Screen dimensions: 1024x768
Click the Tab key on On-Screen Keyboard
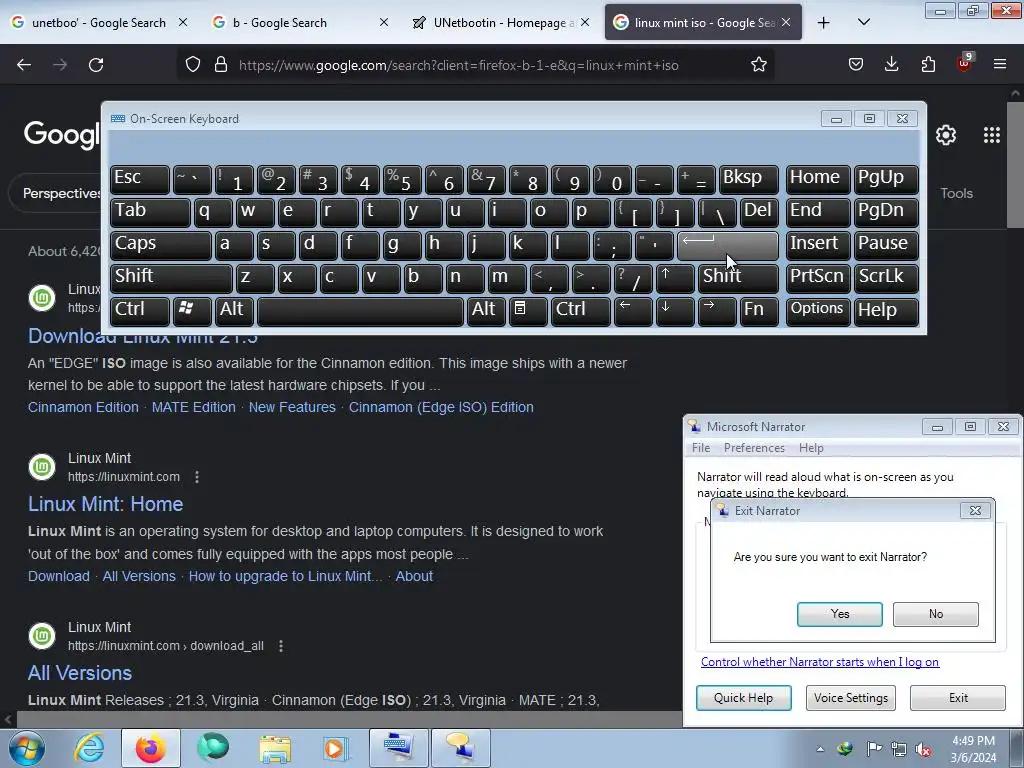point(150,212)
